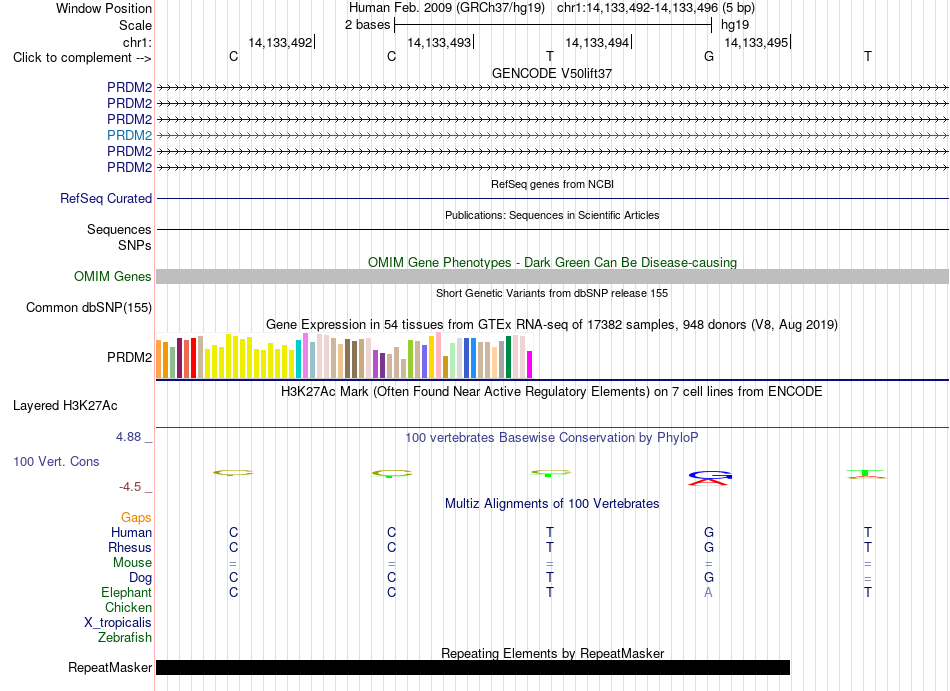950x691 pixels.
Task: Click the '2 bases' scale bar
Action: coord(553,25)
